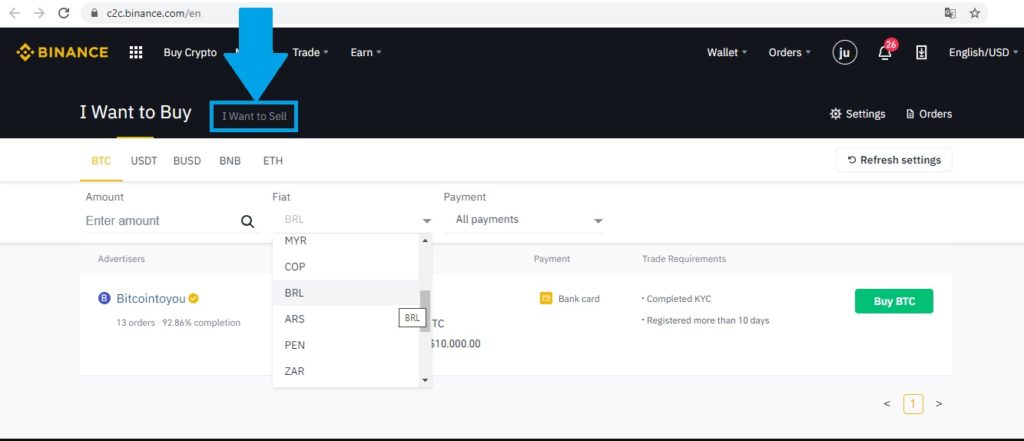Open the English/USD language selector
This screenshot has height=441, width=1024.
point(984,53)
